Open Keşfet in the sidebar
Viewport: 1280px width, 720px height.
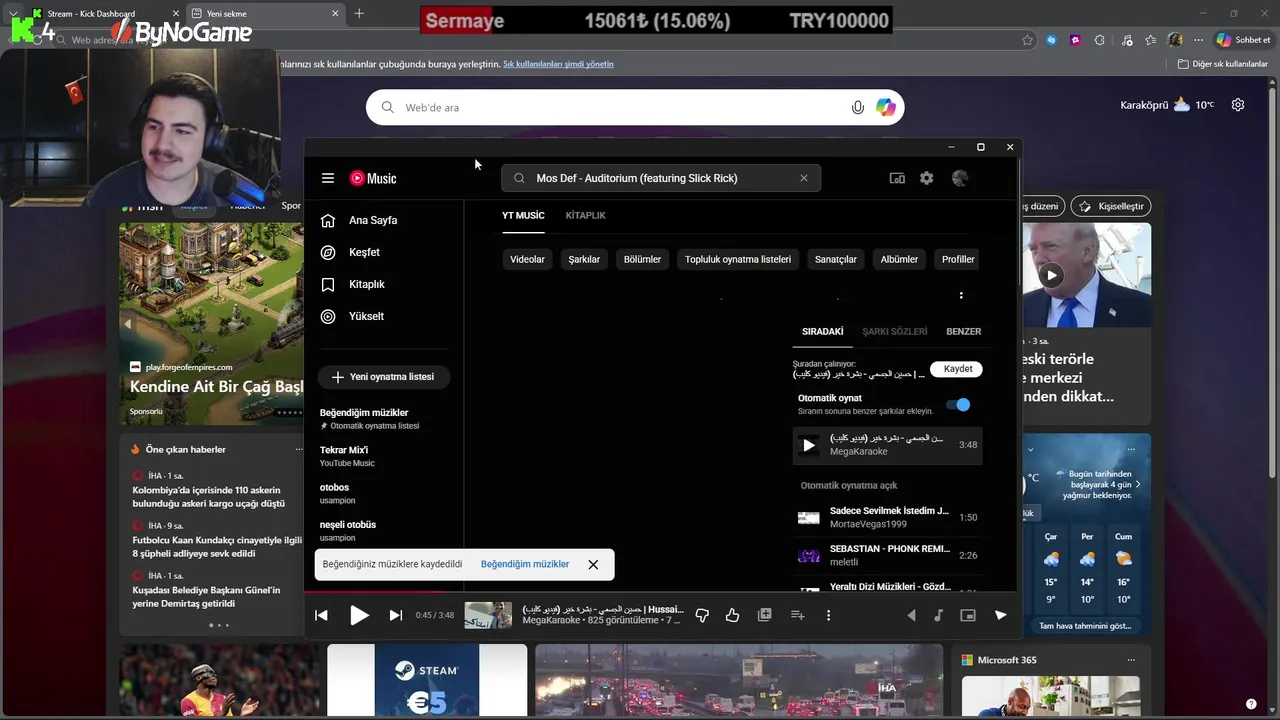[384, 252]
